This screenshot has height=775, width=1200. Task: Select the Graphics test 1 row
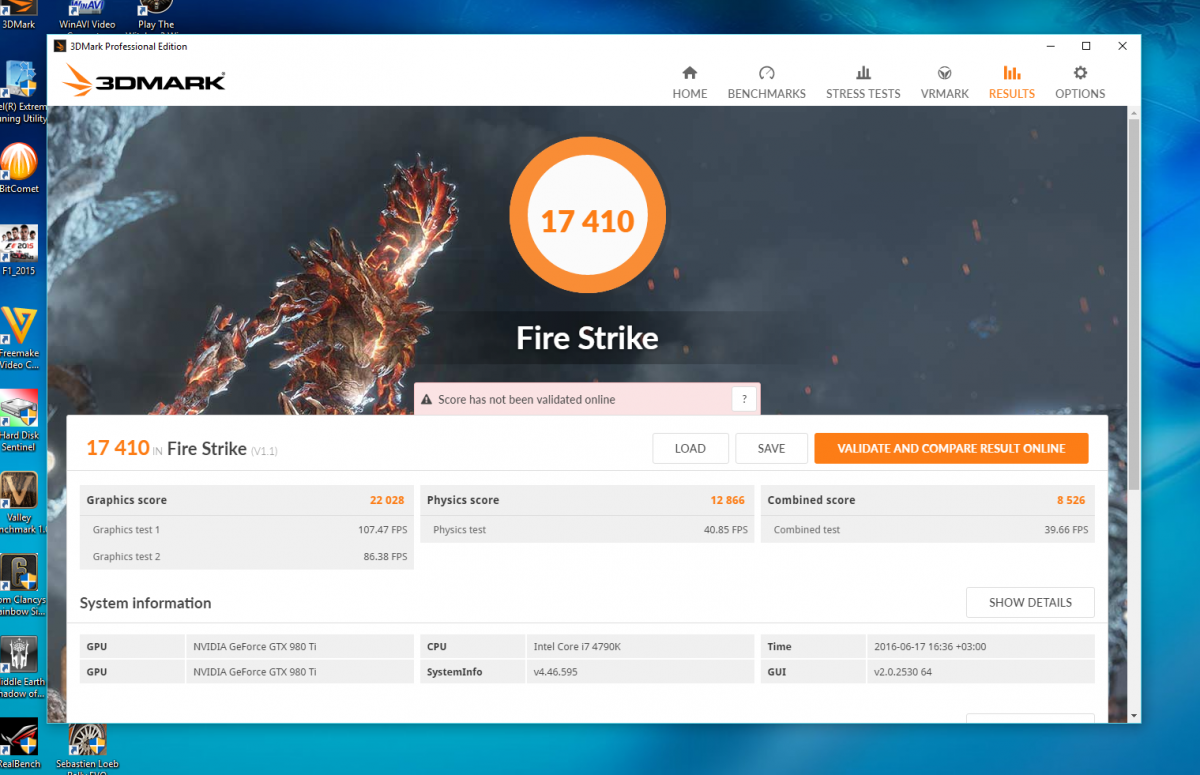[x=247, y=530]
